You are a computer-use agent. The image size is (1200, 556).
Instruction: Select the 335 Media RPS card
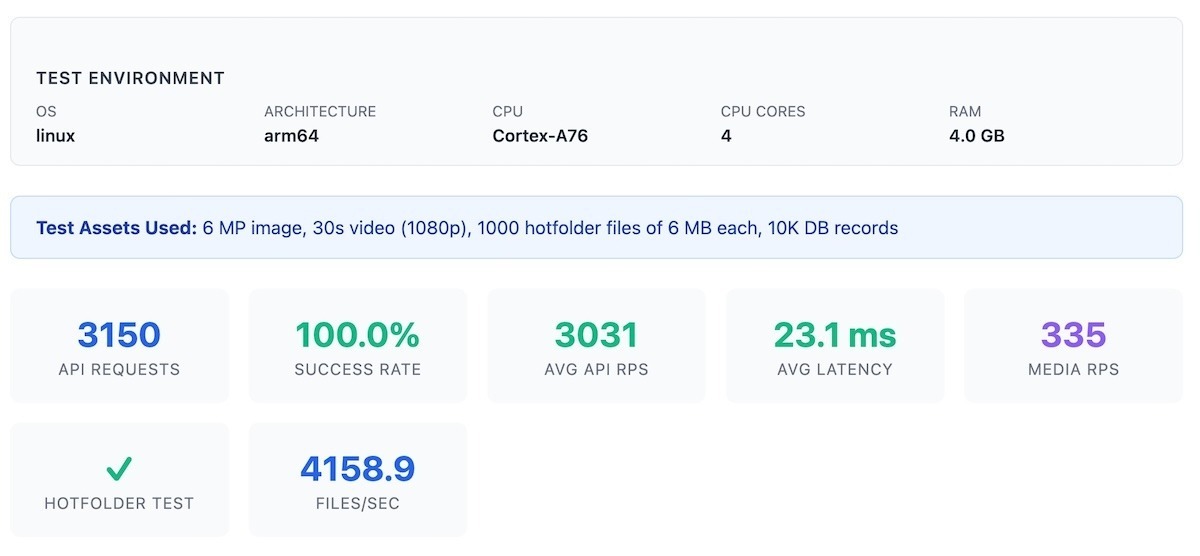(1073, 346)
